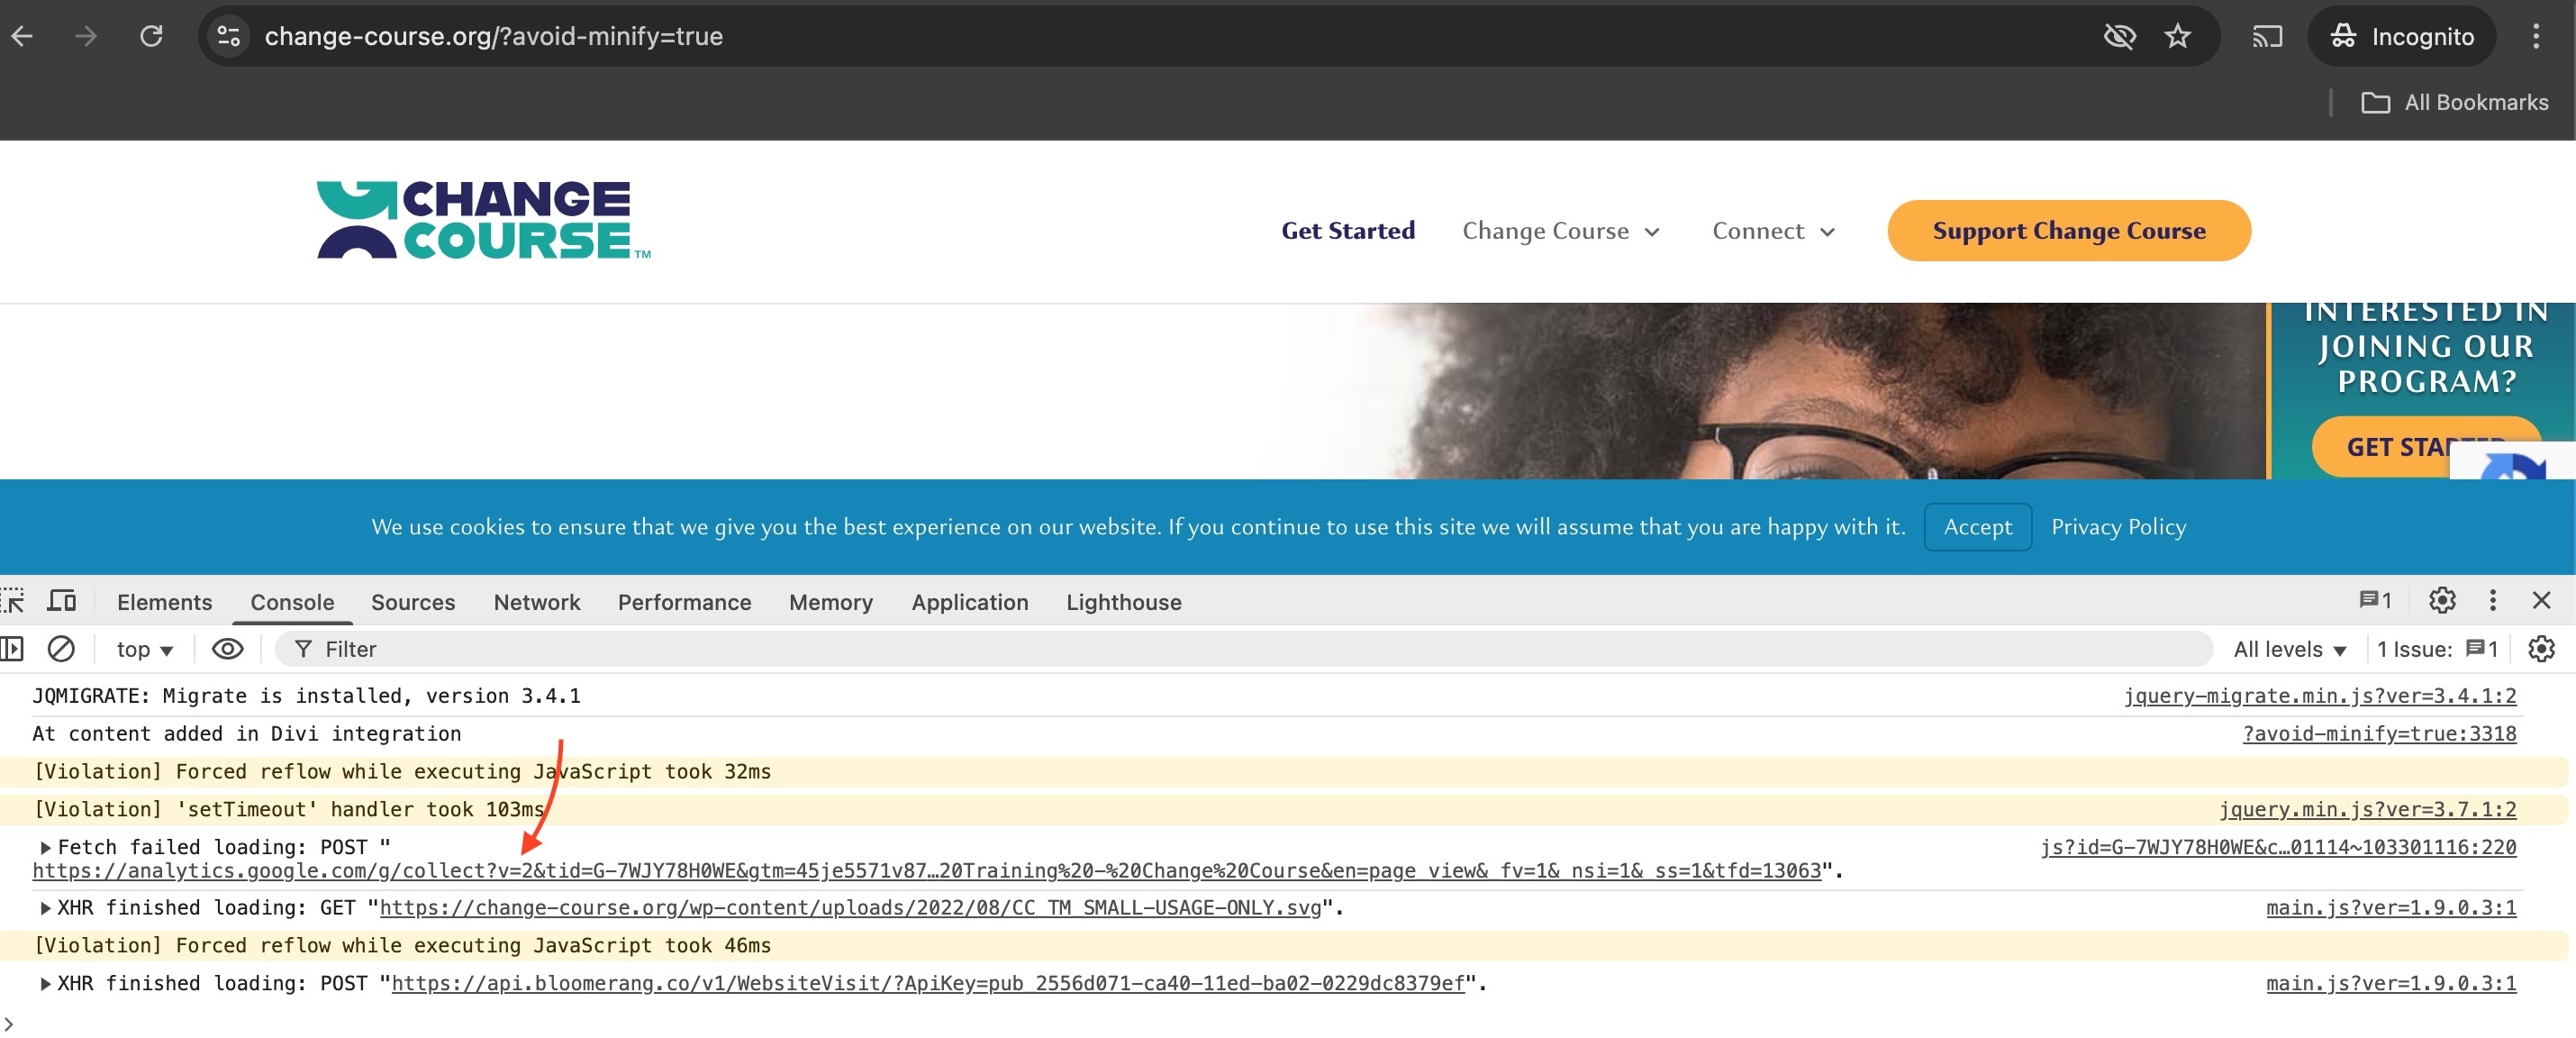Click the inspect element picker icon
Screen dimensions: 2576x1038
pos(12,601)
